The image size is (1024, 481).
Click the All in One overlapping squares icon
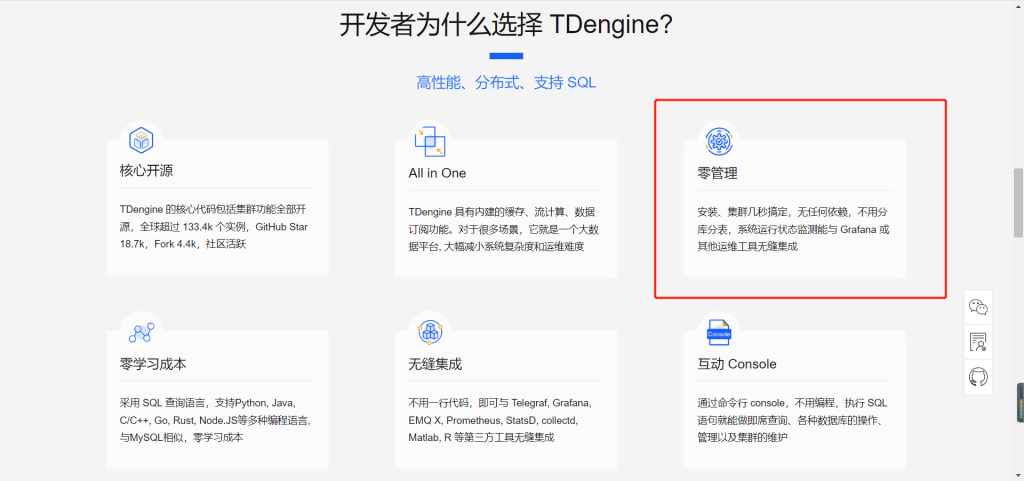[430, 140]
